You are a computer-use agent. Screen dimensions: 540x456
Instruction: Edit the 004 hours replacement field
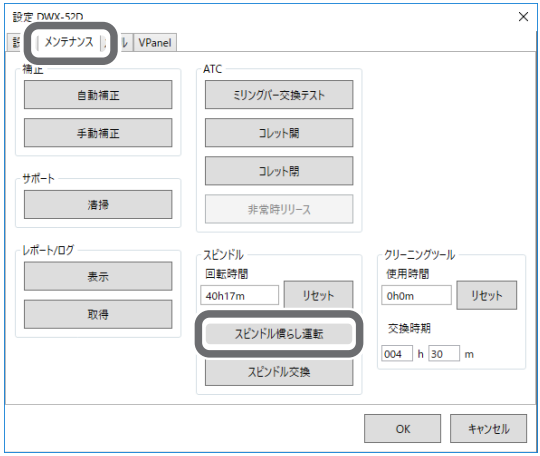click(x=397, y=354)
